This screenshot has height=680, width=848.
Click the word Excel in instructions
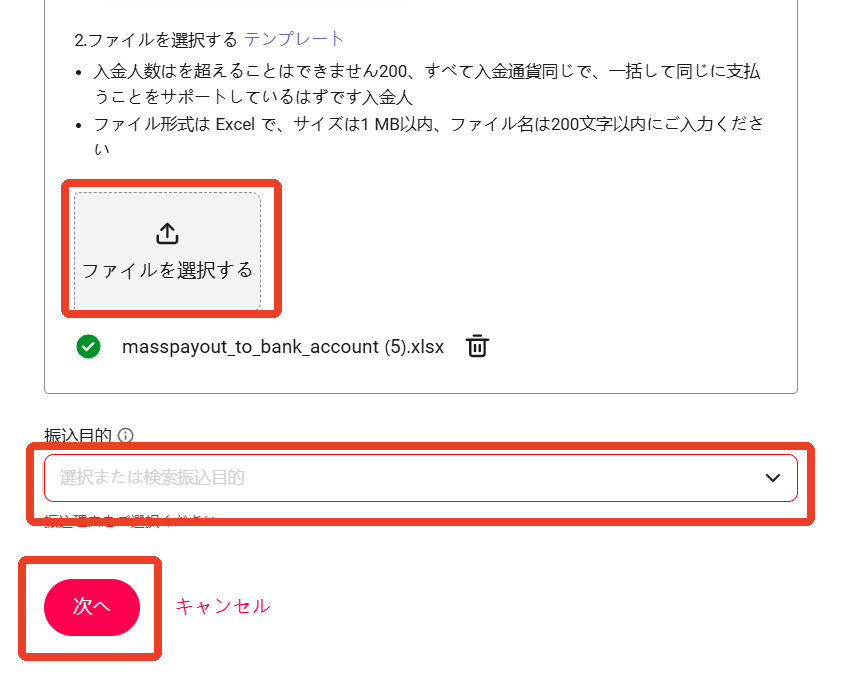pos(235,124)
